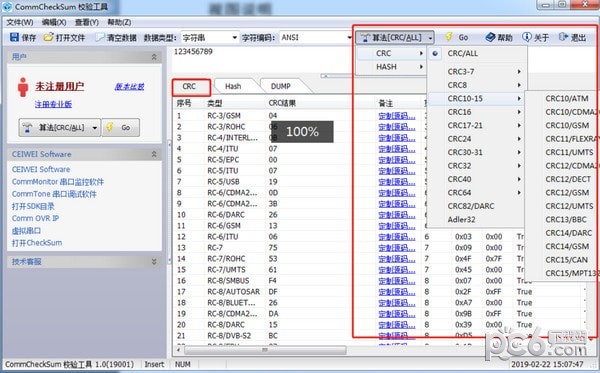Open Help via the book icon
The image size is (600, 373).
click(490, 37)
